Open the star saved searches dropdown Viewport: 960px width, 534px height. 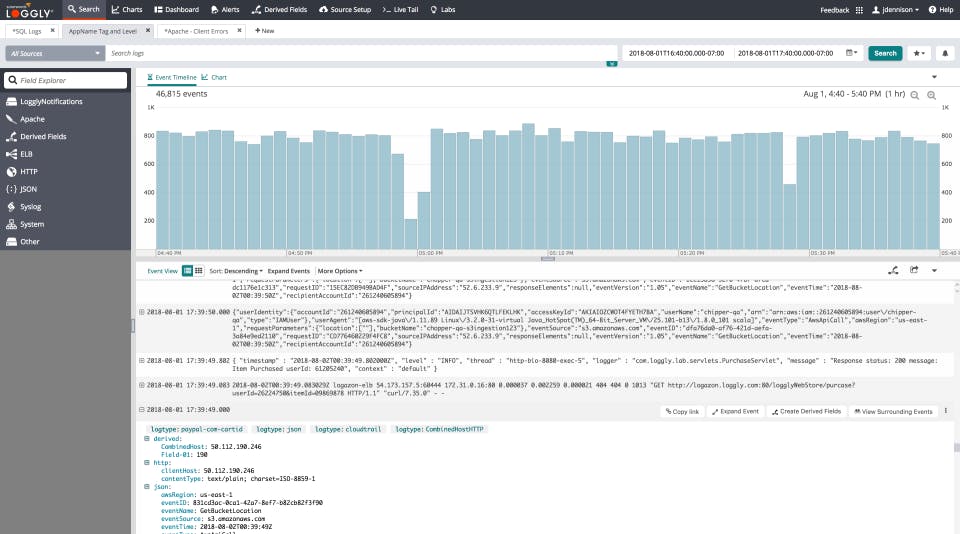point(918,53)
